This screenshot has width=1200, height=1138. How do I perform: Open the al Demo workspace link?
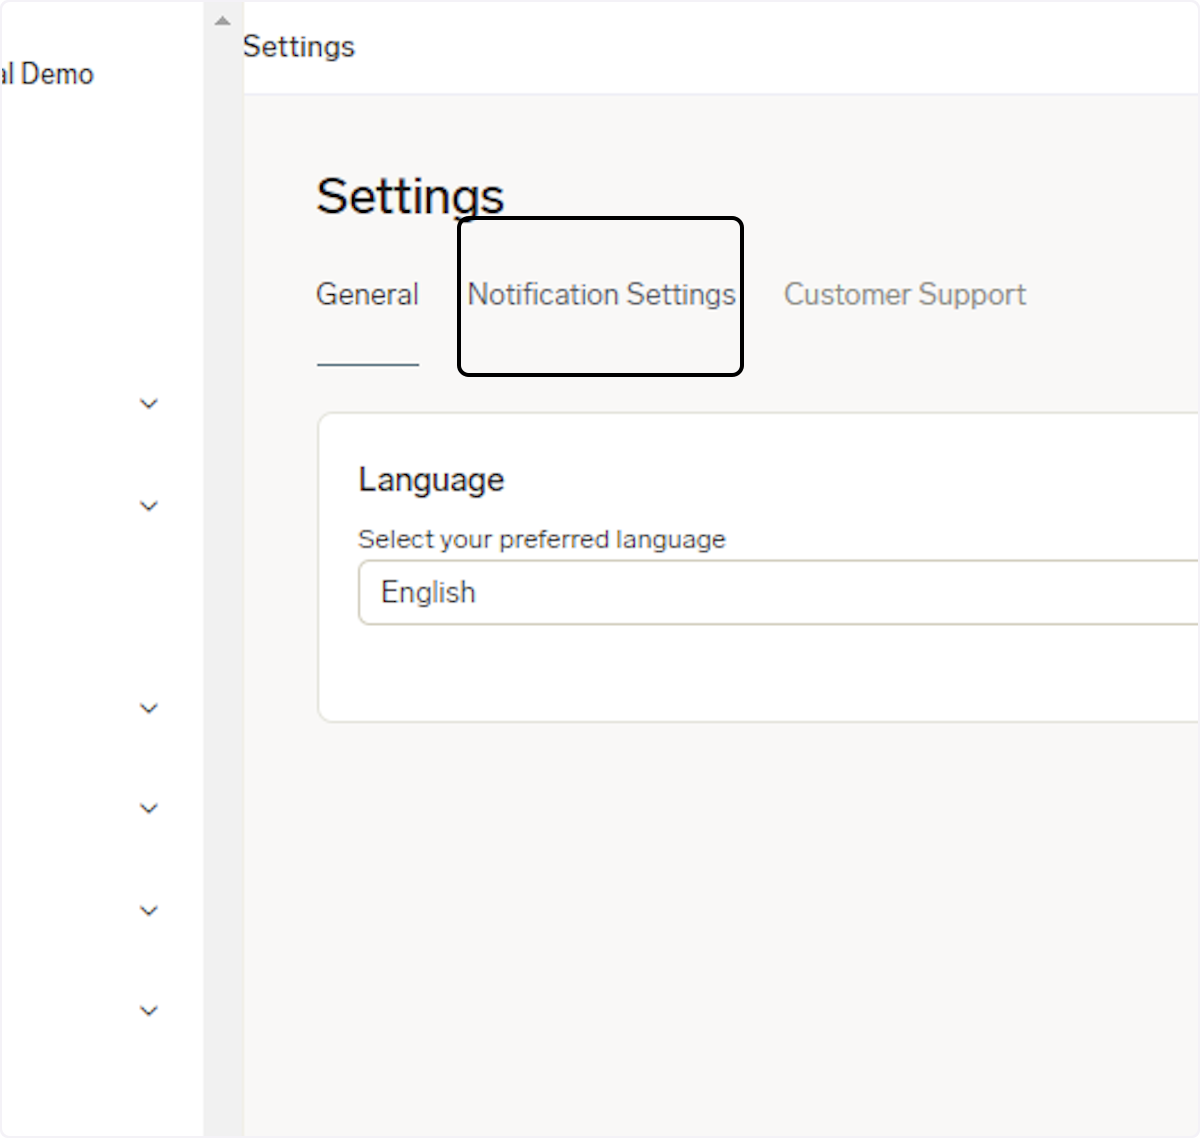click(47, 73)
